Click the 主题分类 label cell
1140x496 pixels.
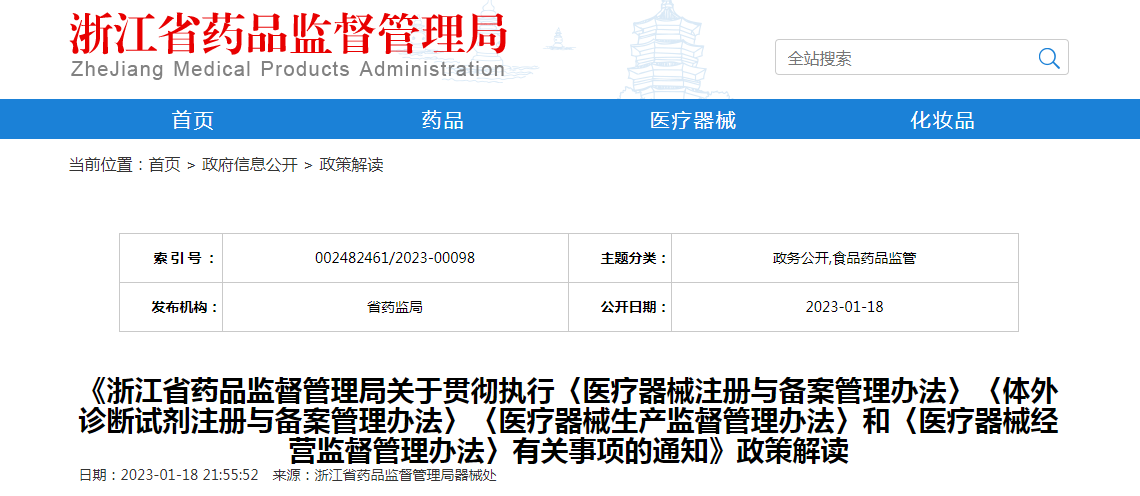[620, 258]
